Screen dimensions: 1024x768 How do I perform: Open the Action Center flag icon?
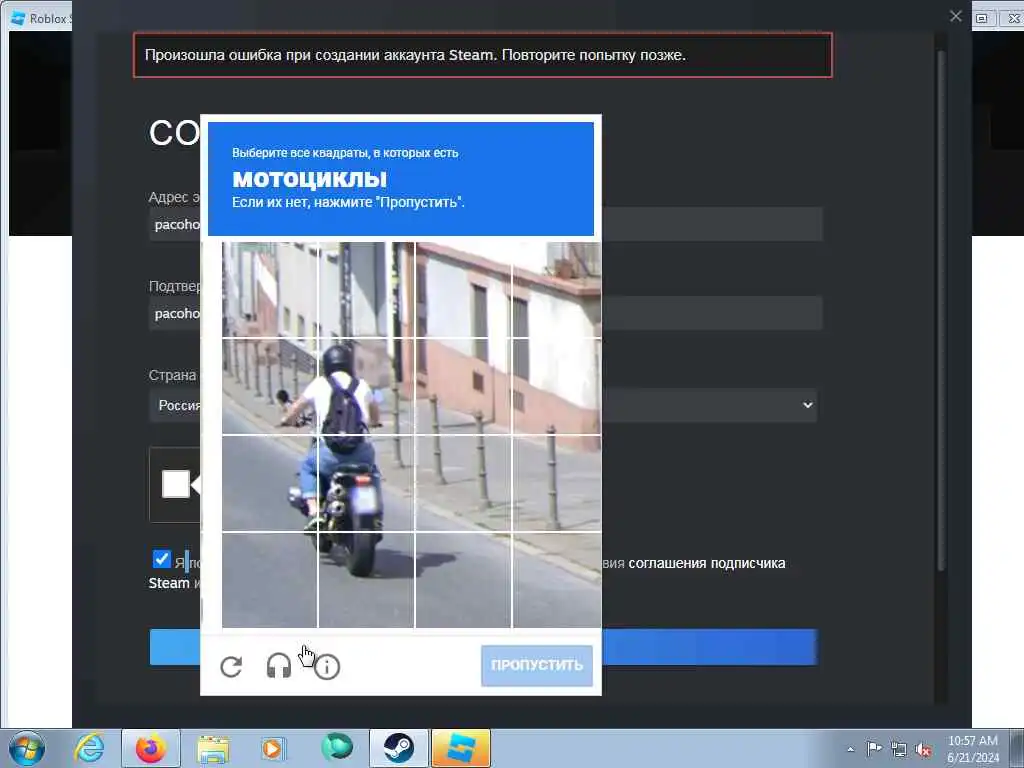[x=874, y=748]
